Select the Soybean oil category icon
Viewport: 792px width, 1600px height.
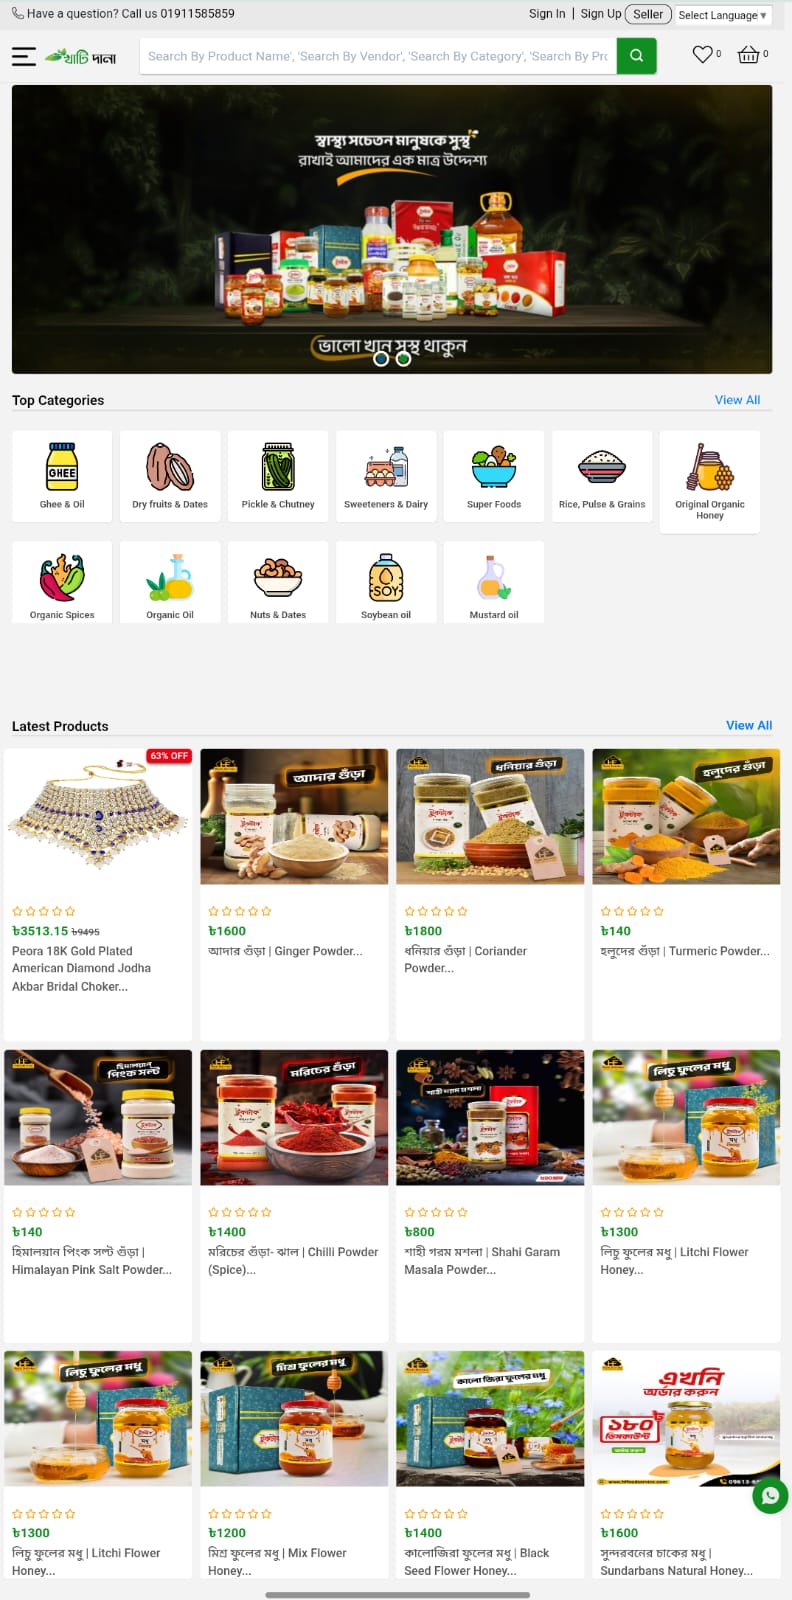coord(386,577)
